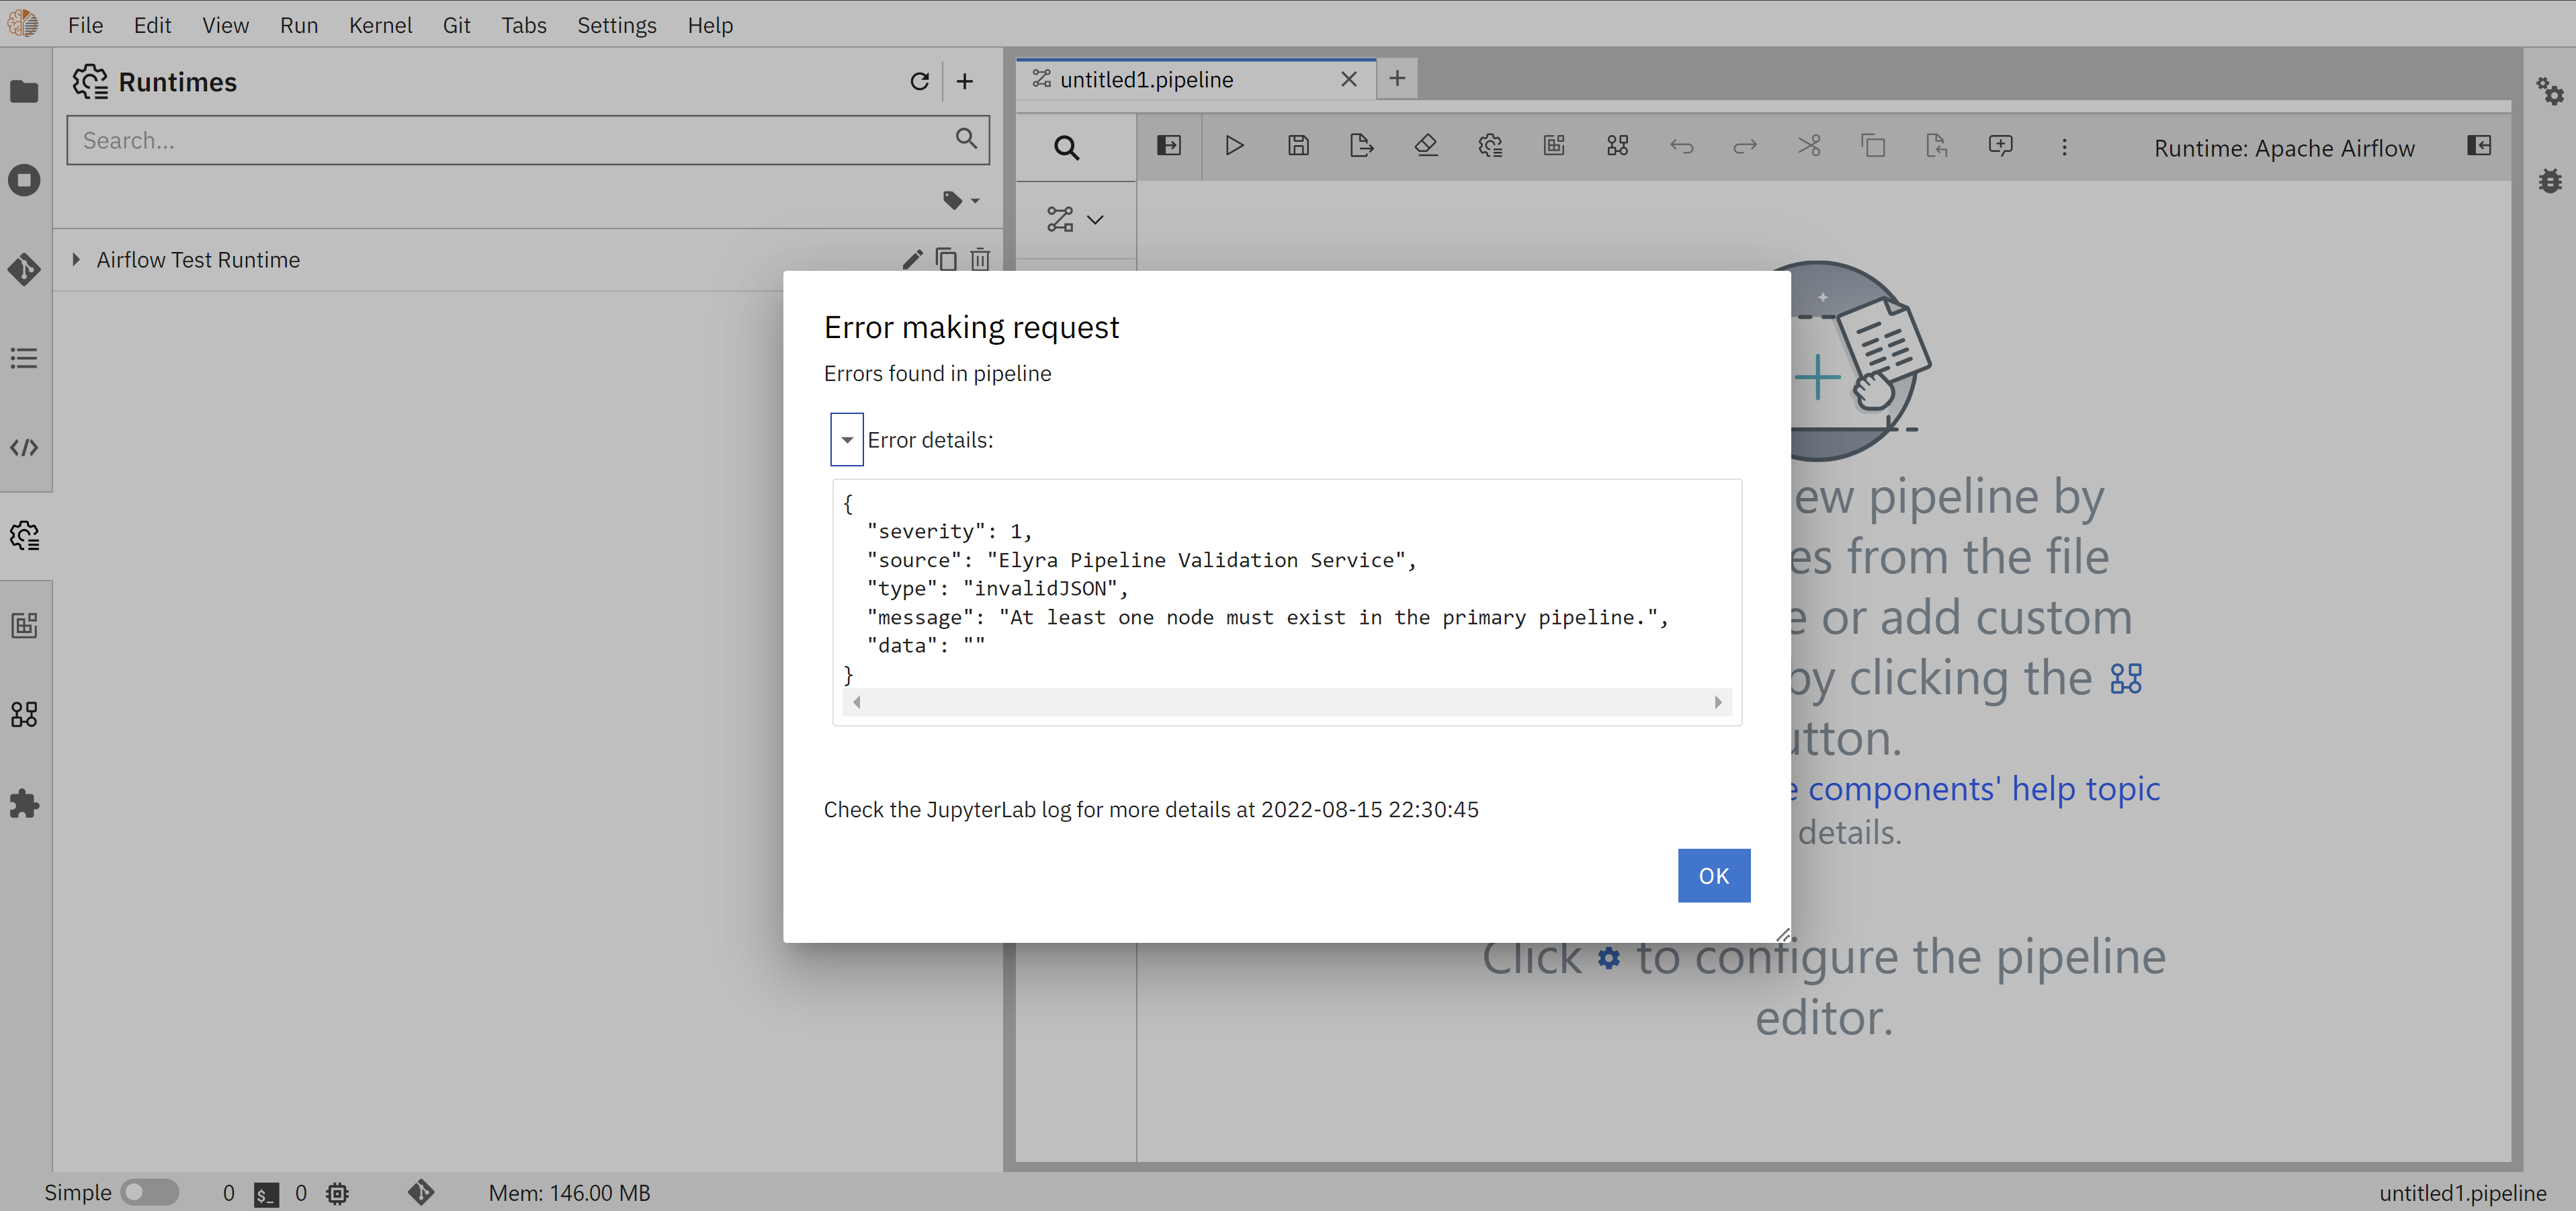The image size is (2576, 1211).
Task: Select the untitled1.pipeline tab
Action: pos(1146,79)
